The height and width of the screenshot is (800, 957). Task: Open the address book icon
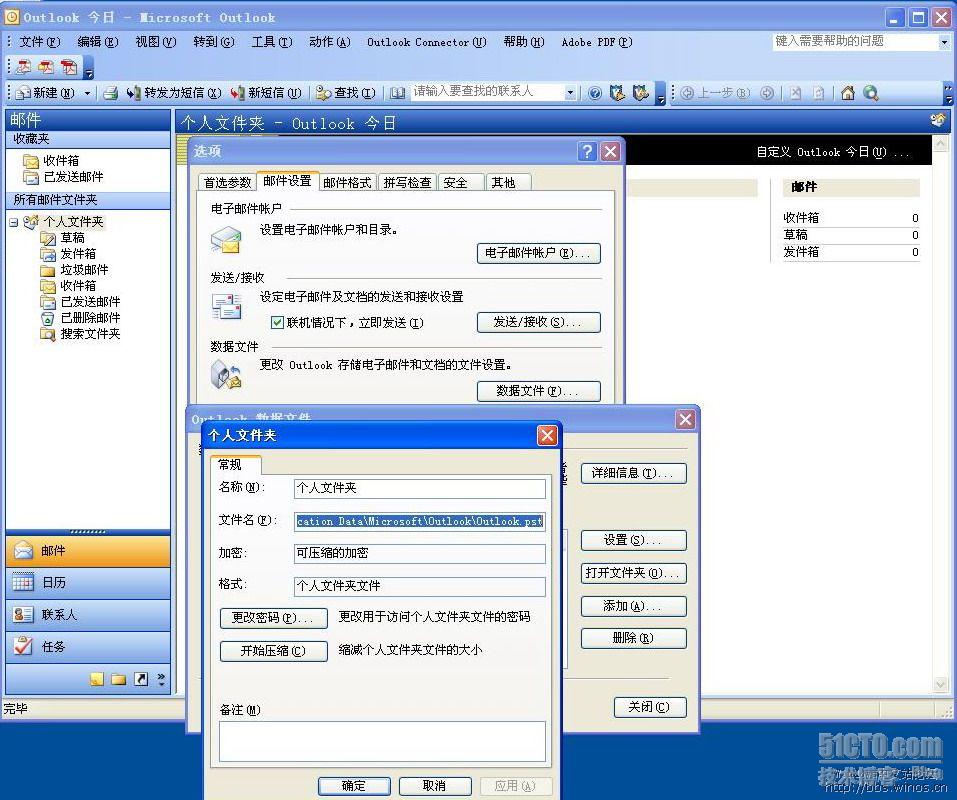tap(397, 93)
